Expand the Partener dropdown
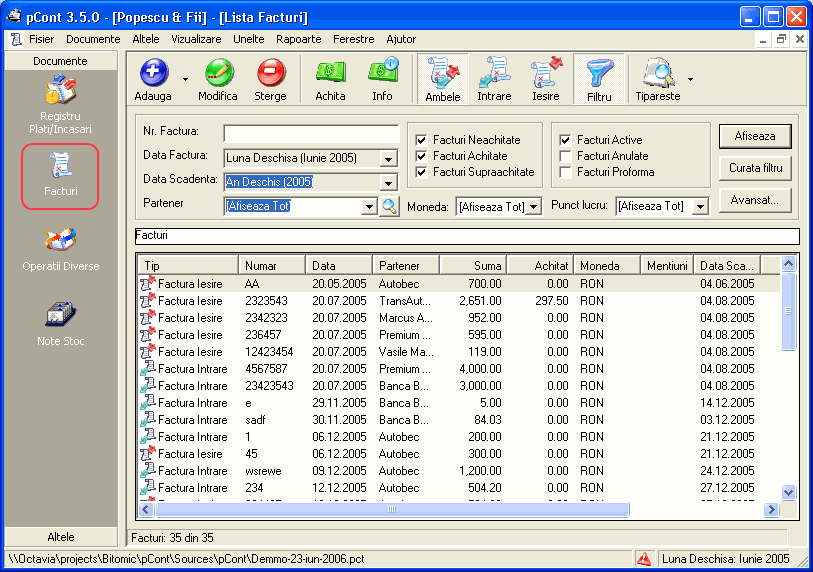This screenshot has width=813, height=572. pos(369,206)
